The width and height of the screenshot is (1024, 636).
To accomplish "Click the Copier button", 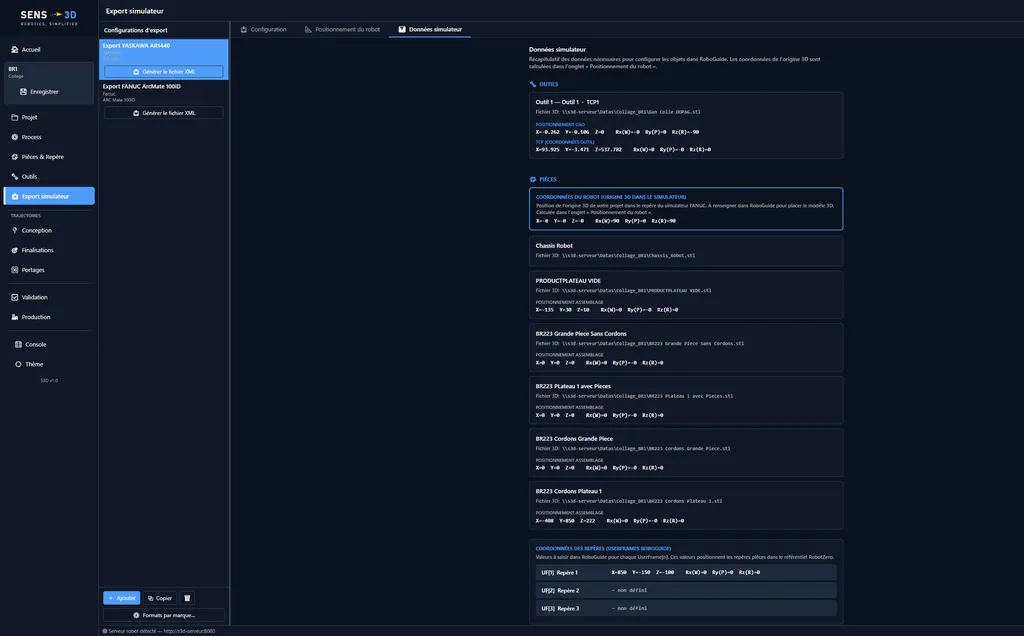I will [160, 598].
